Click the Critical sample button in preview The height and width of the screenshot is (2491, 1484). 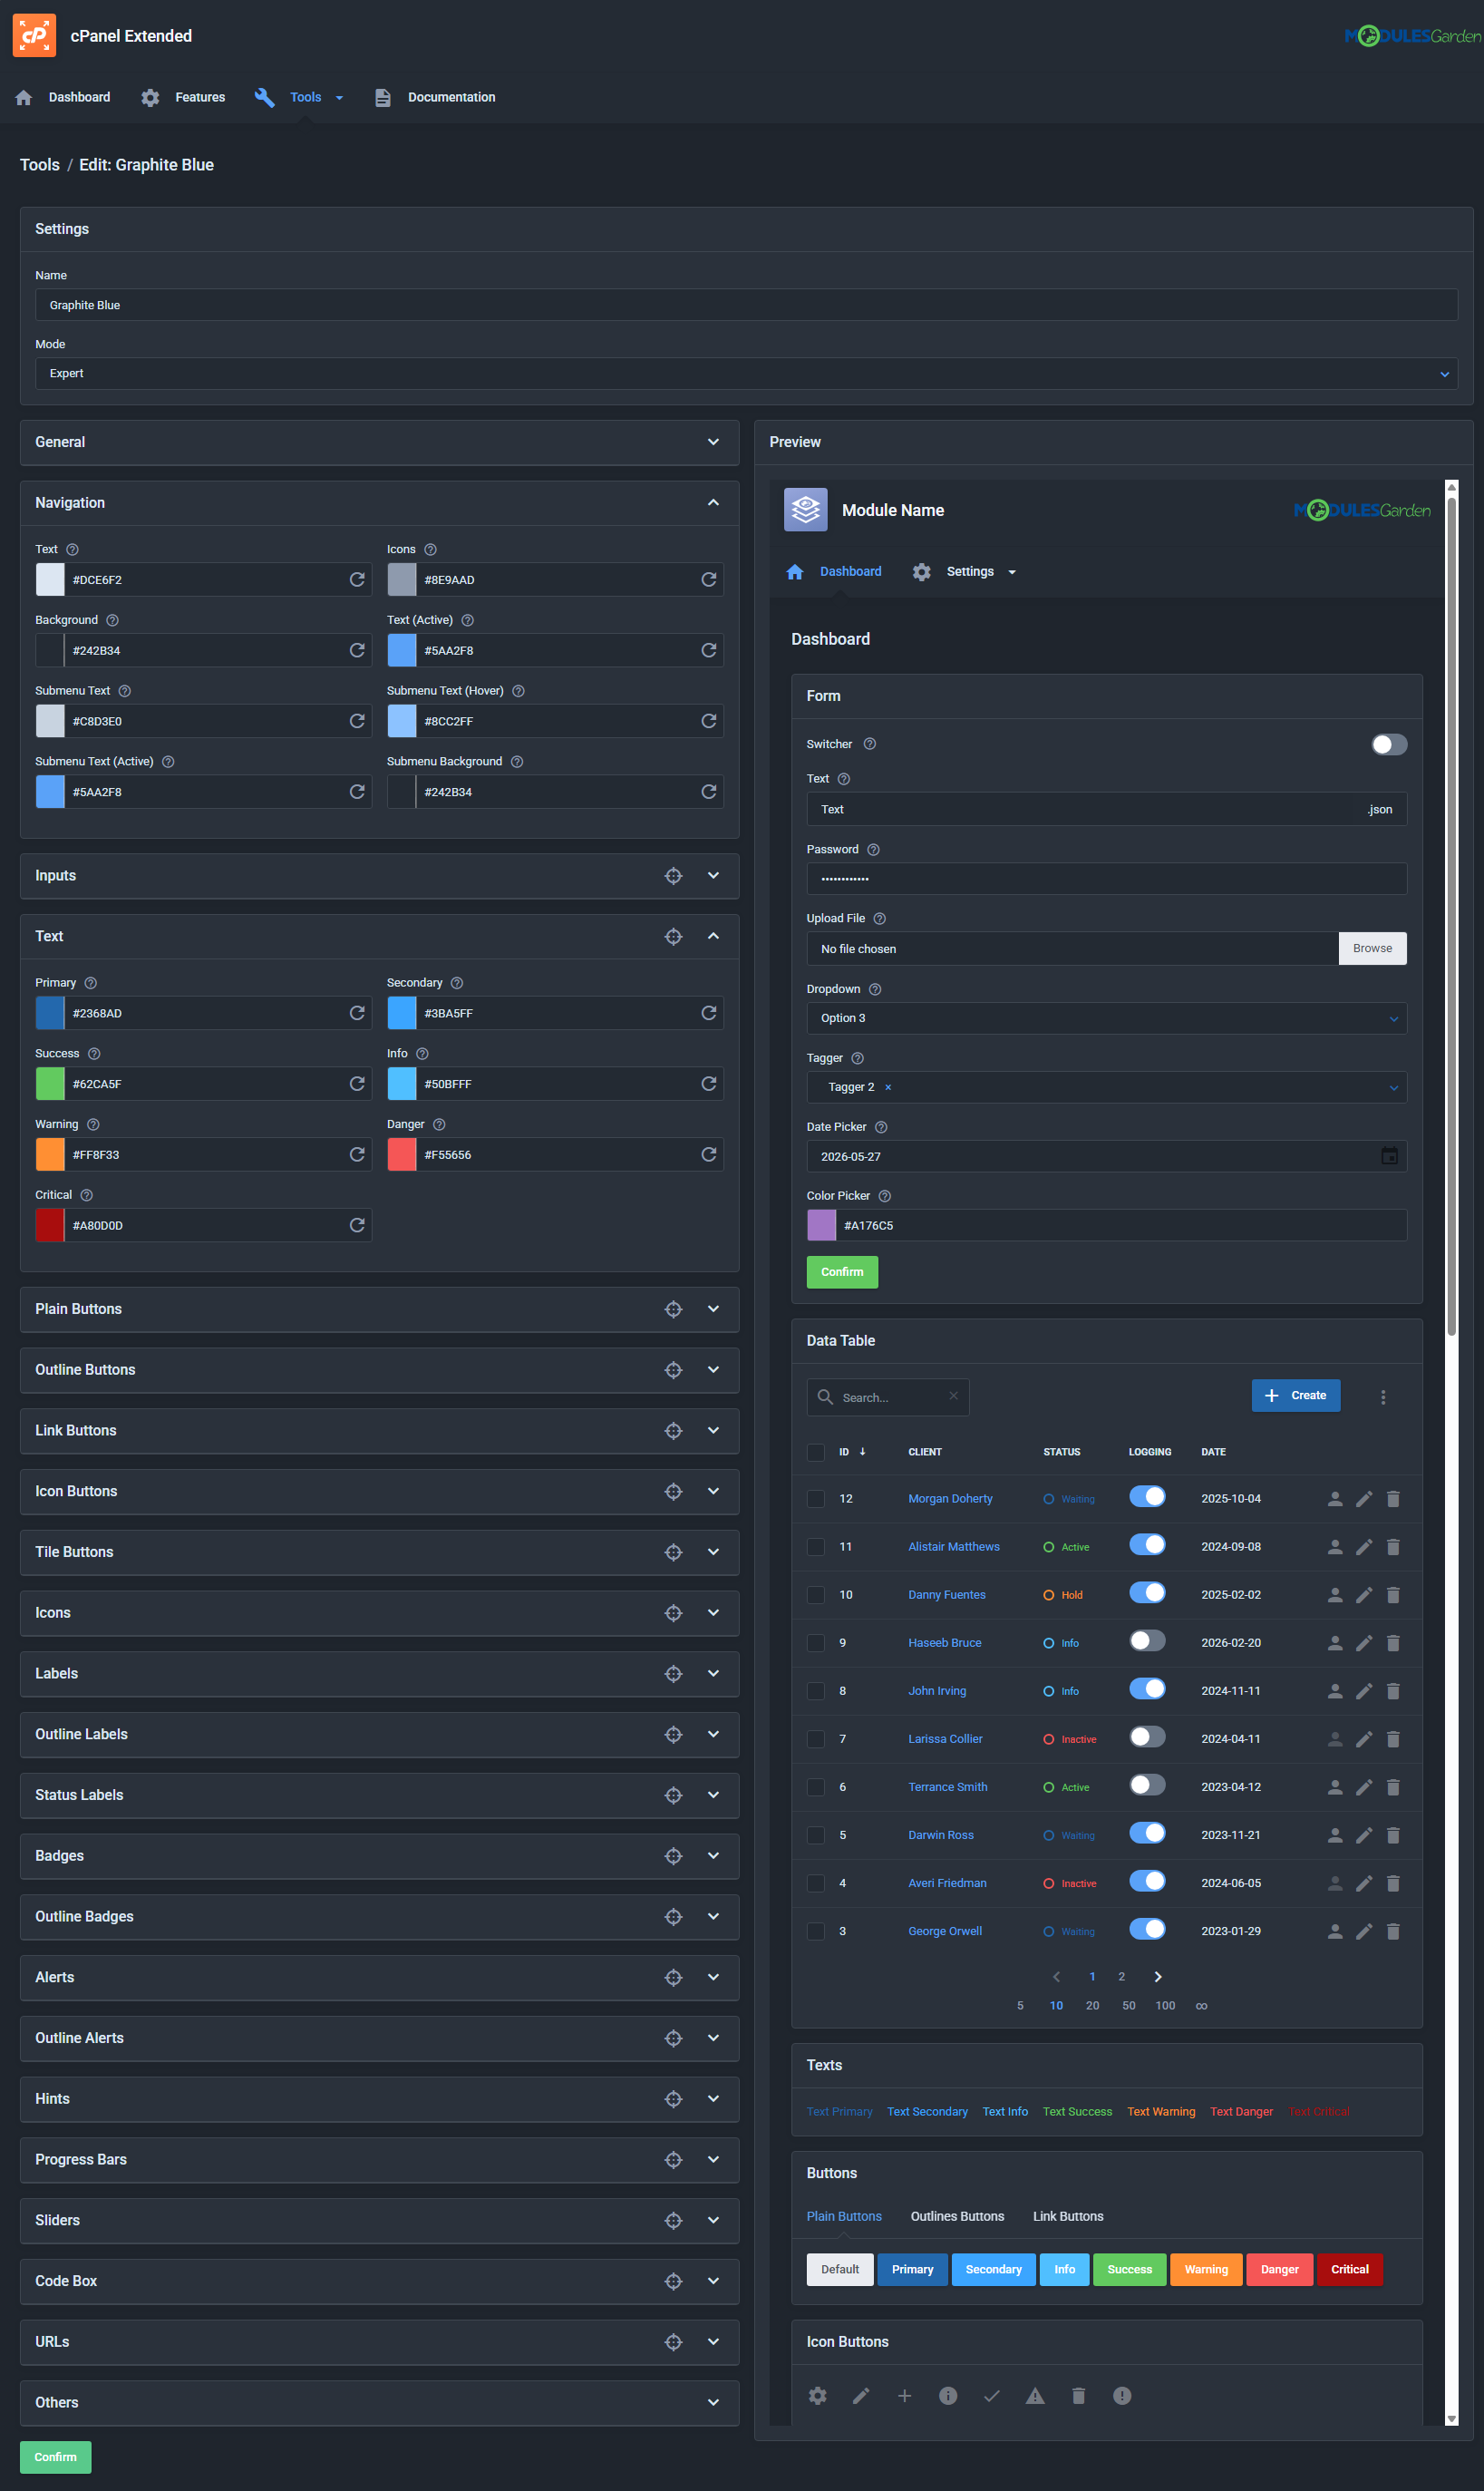(1350, 2269)
